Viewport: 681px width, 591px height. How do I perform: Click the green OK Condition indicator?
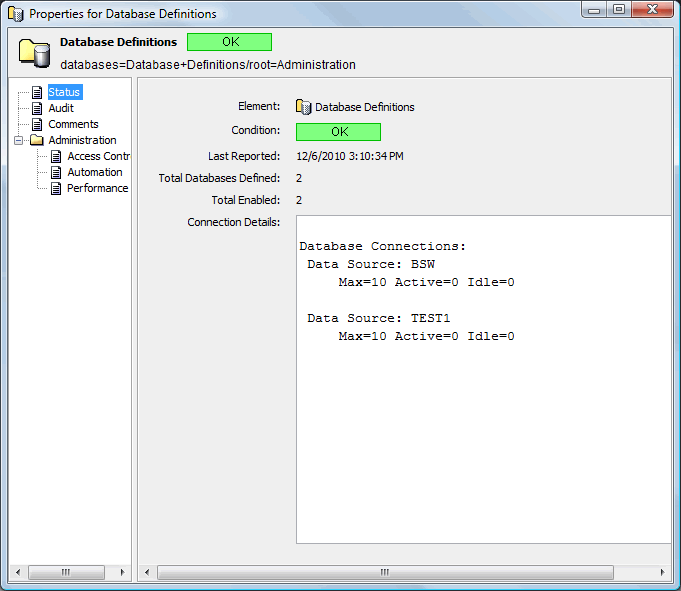tap(338, 132)
